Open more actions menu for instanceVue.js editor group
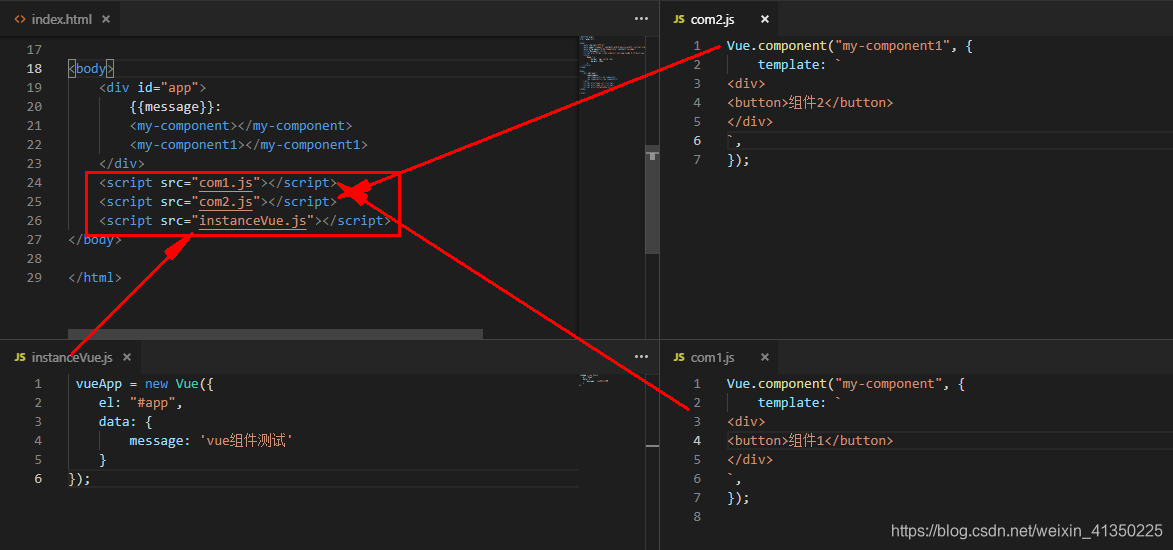The height and width of the screenshot is (550, 1173). click(x=641, y=357)
